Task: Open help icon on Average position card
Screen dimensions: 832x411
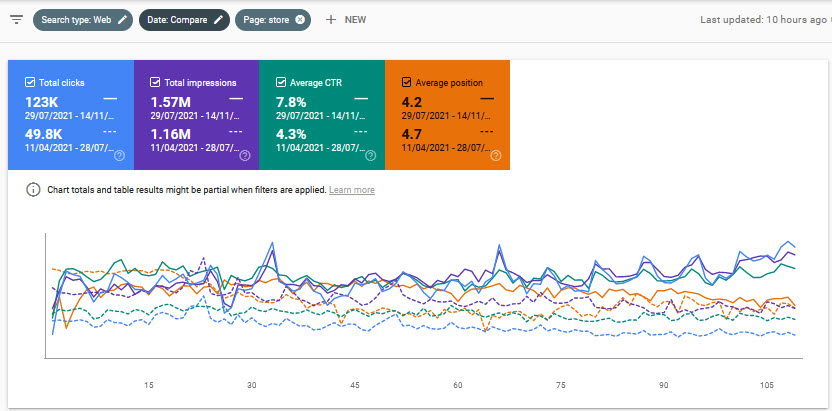Action: coord(495,155)
